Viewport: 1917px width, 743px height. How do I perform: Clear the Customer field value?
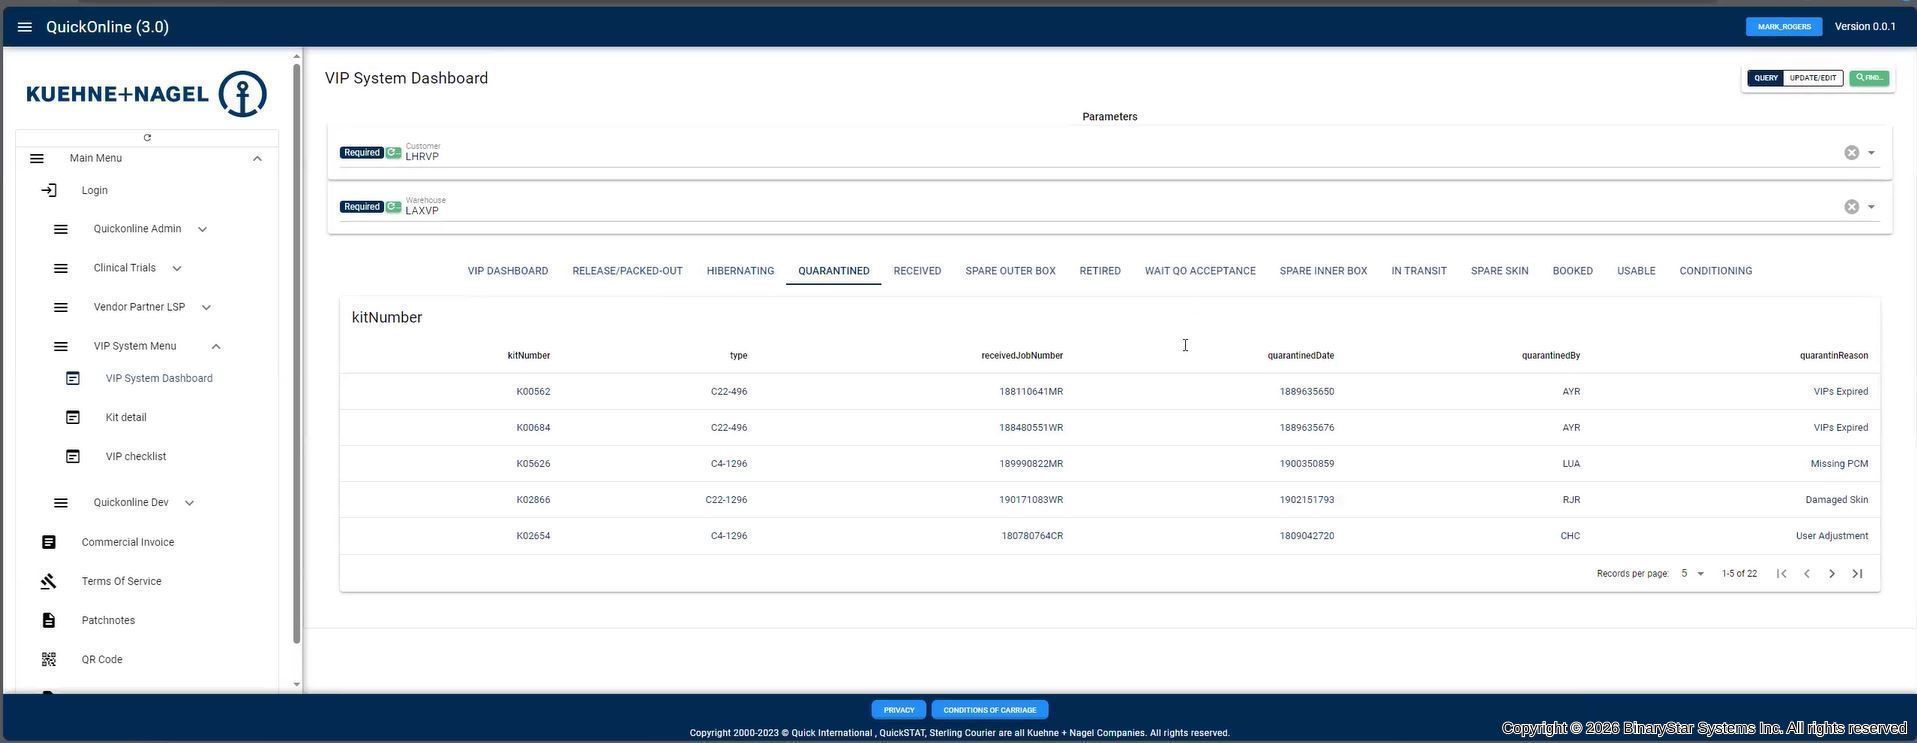(1851, 153)
